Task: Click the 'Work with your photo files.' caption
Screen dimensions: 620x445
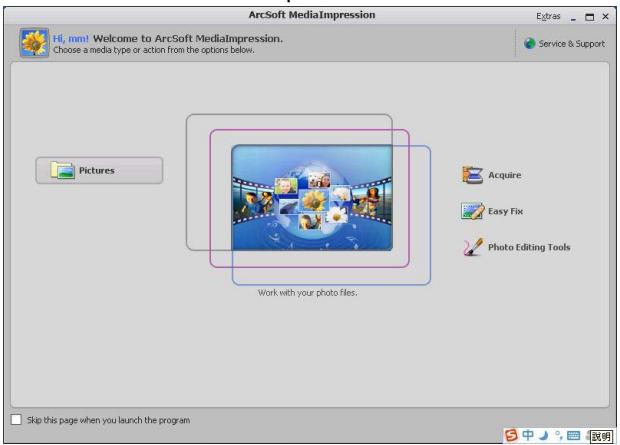Action: pyautogui.click(x=308, y=293)
